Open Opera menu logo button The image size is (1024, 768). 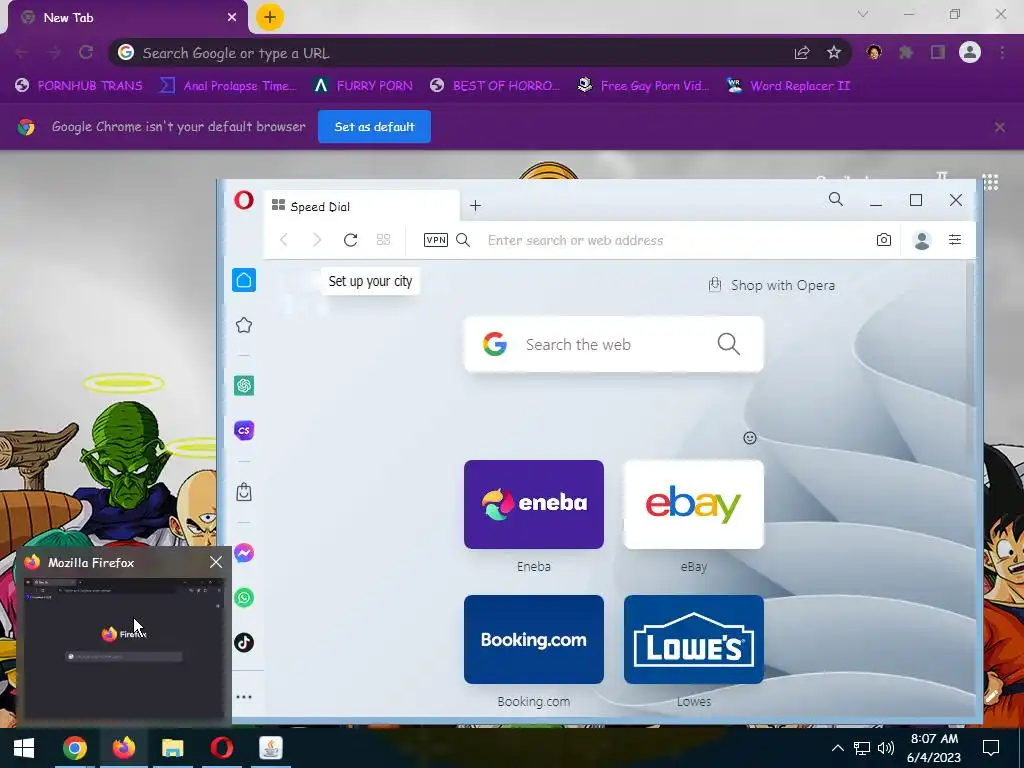click(244, 200)
